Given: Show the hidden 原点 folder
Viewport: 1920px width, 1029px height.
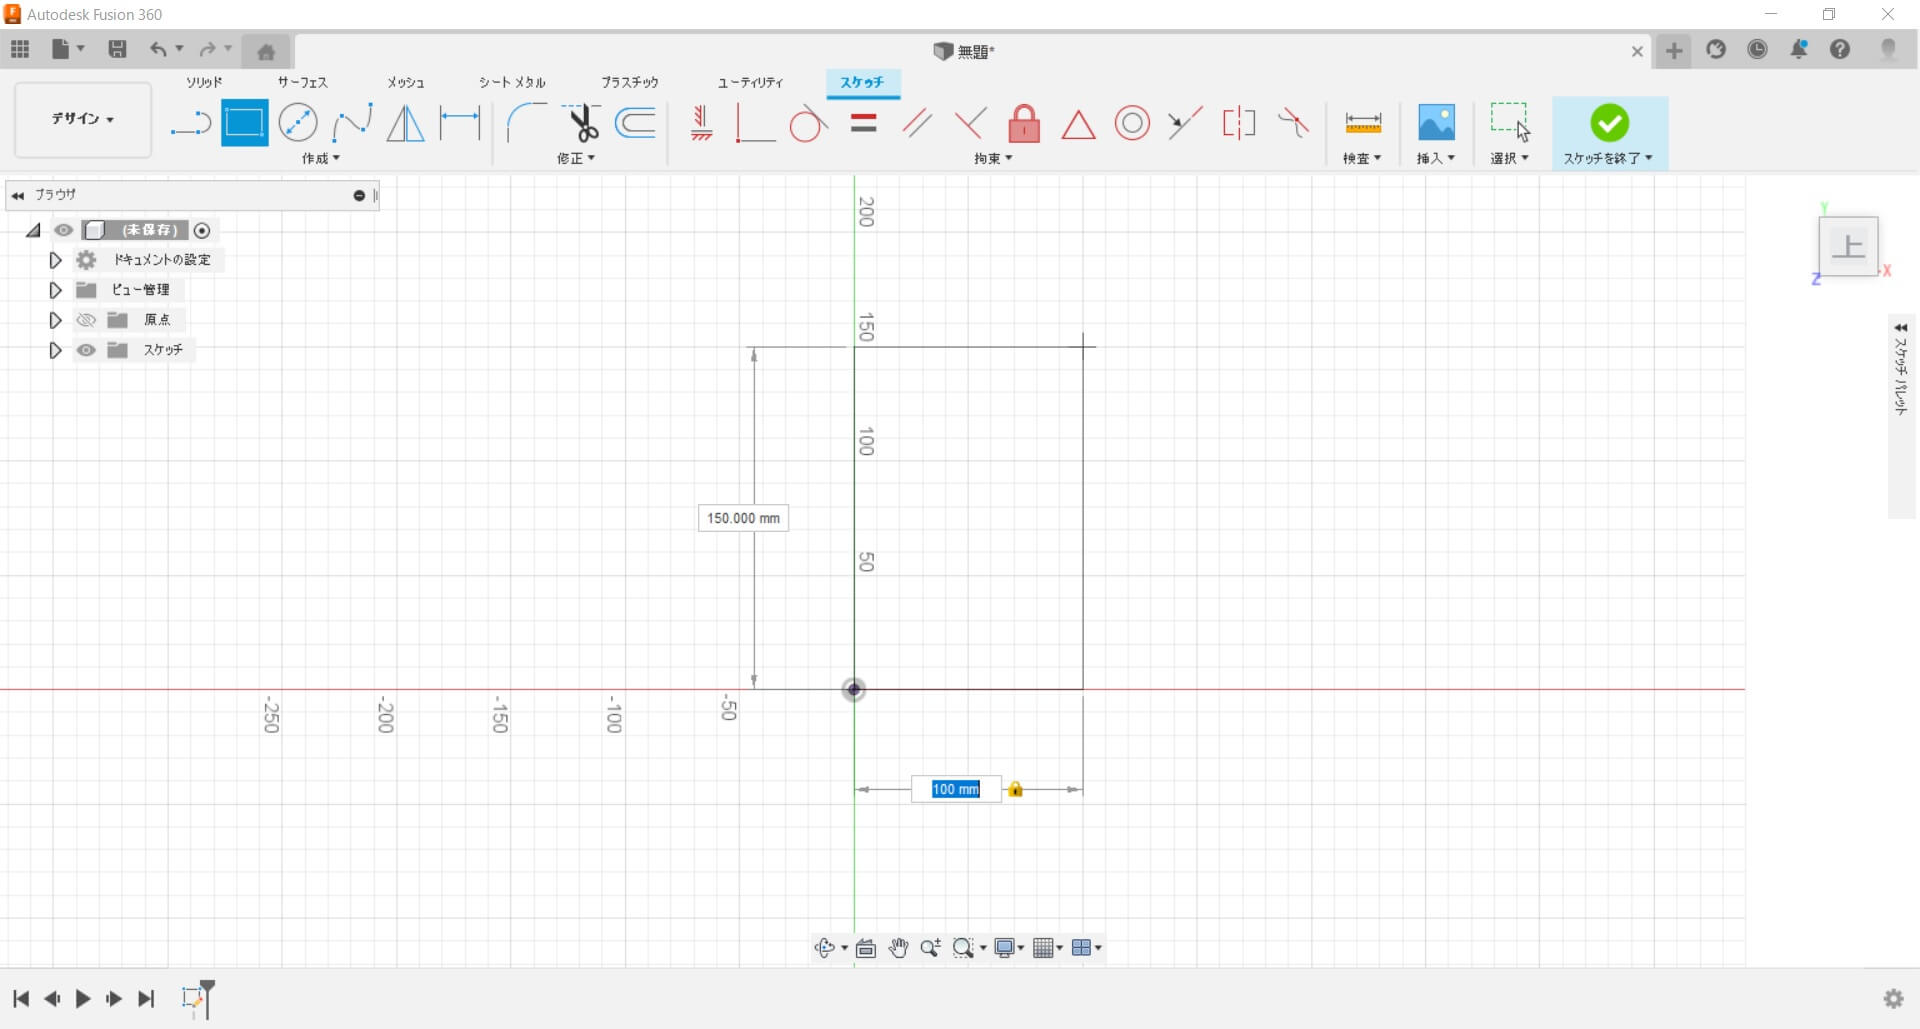Looking at the screenshot, I should [87, 320].
